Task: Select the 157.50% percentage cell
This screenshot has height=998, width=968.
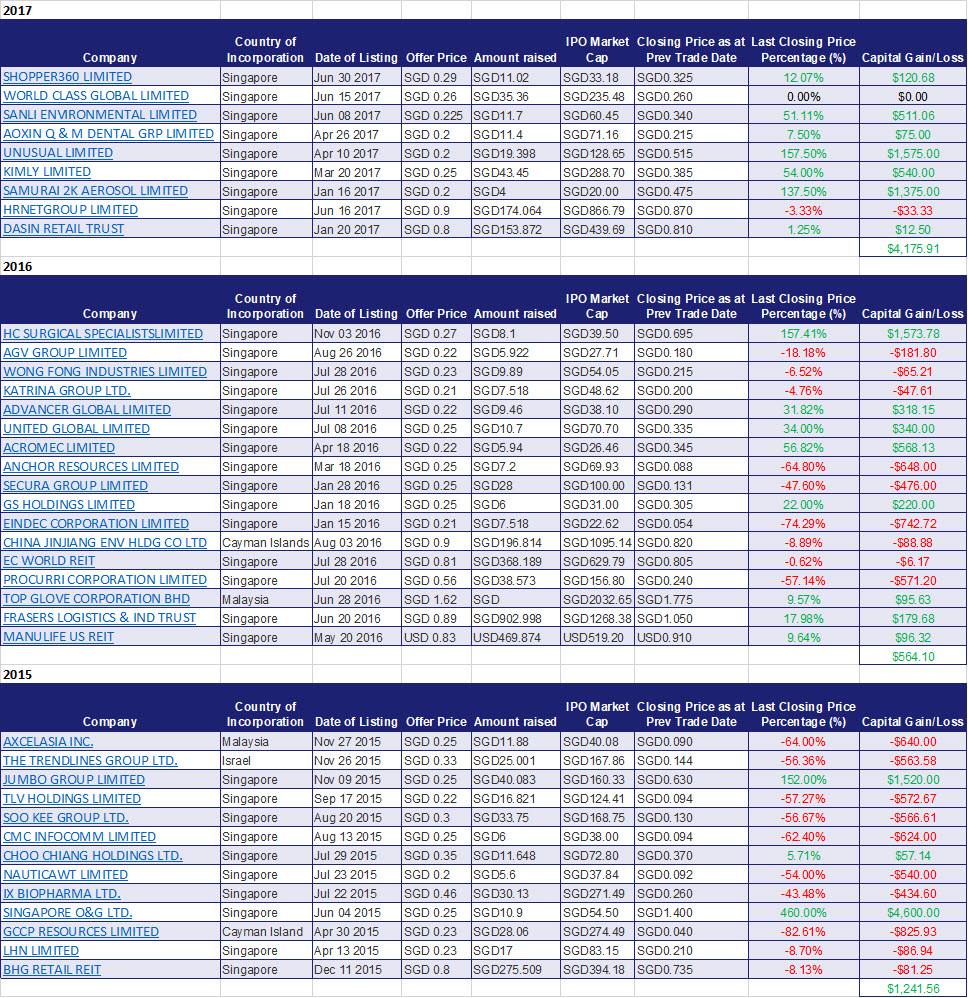Action: coord(804,153)
